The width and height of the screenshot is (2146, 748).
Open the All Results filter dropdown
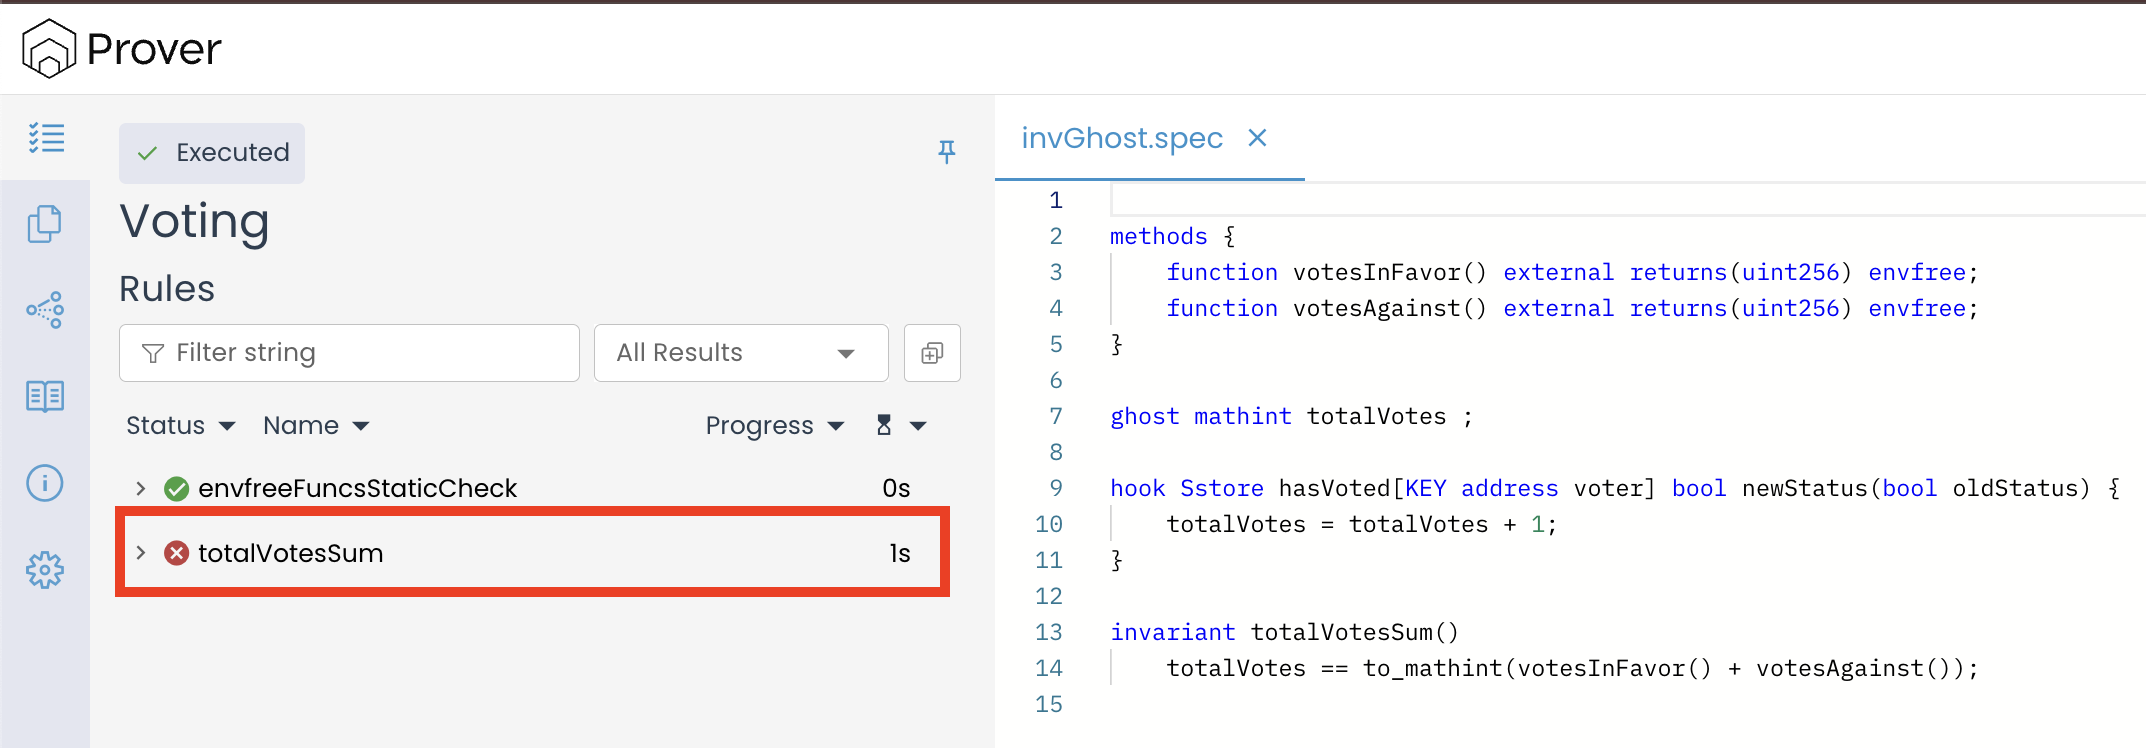pyautogui.click(x=740, y=353)
